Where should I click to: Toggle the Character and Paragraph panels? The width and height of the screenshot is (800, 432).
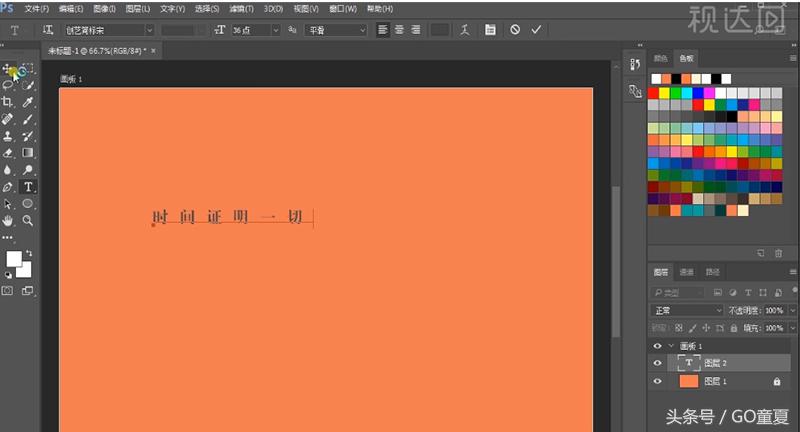pyautogui.click(x=490, y=30)
